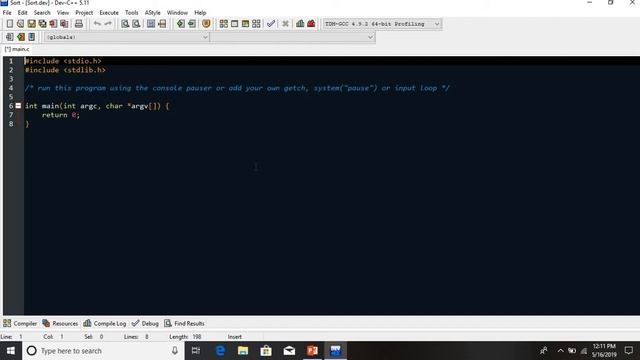Click the 'return 0;' code line
Viewport: 640px width, 360px height.
pyautogui.click(x=61, y=115)
